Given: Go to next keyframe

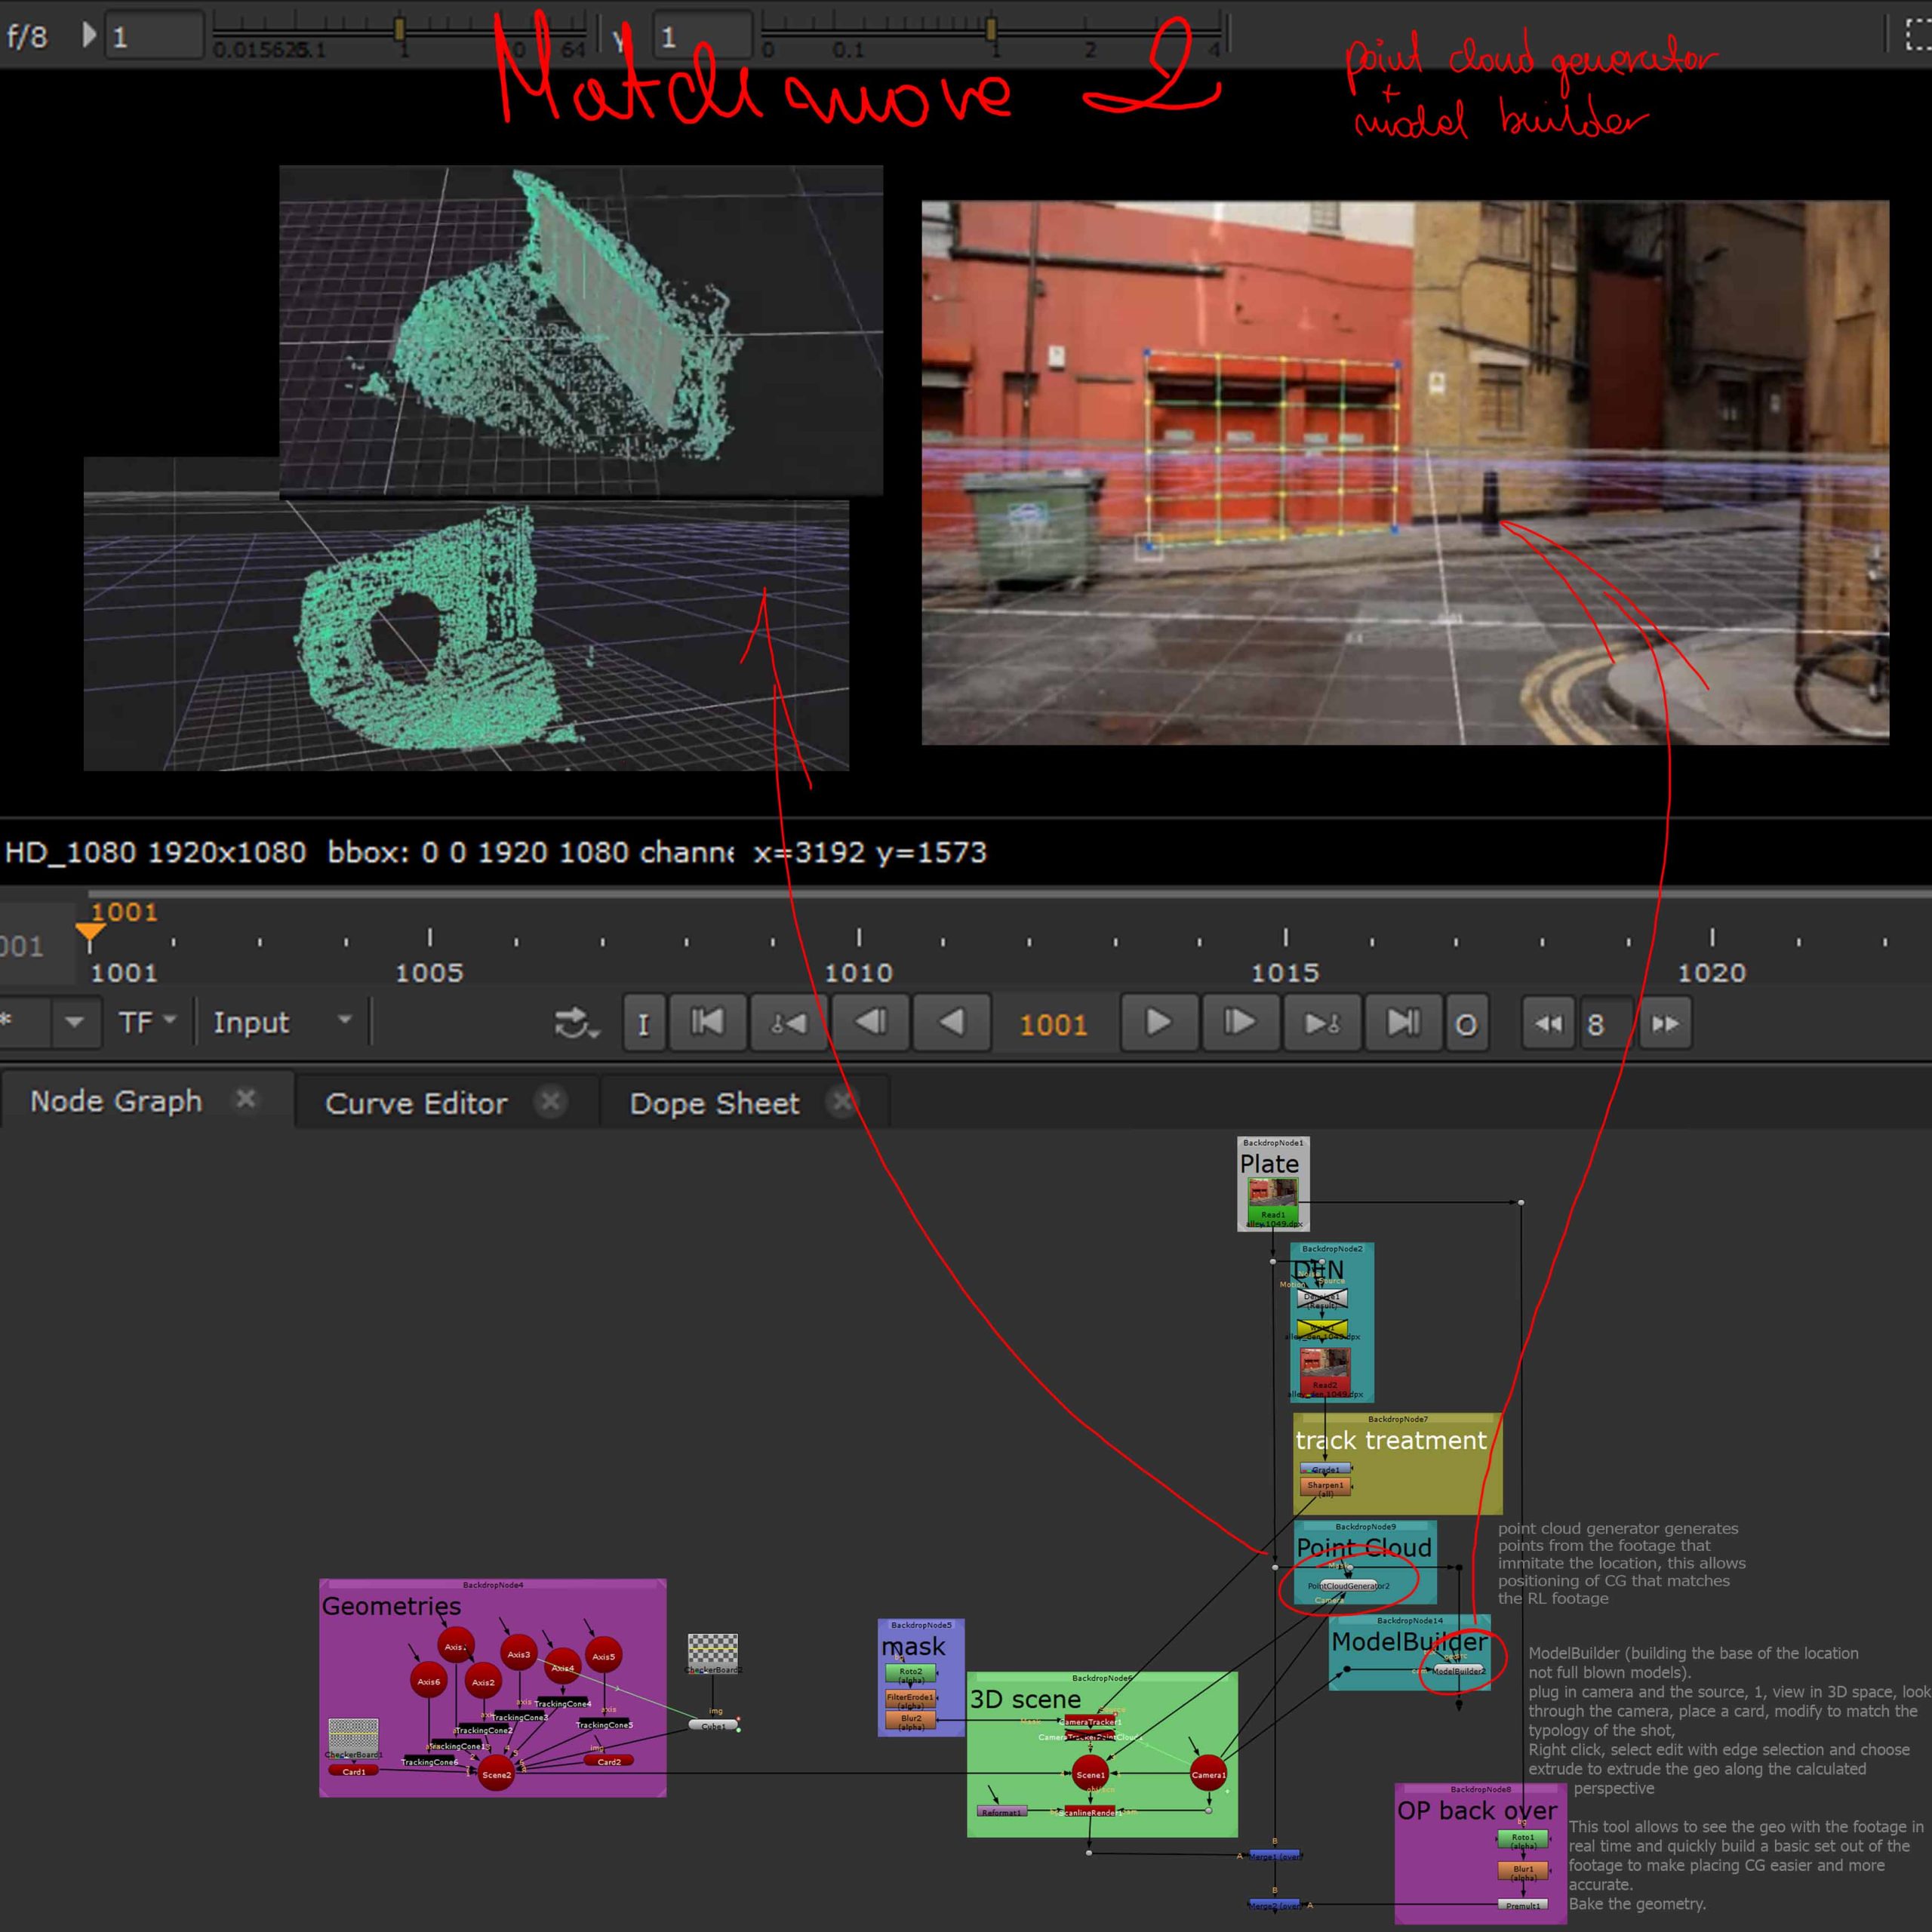Looking at the screenshot, I should [x=1321, y=1022].
